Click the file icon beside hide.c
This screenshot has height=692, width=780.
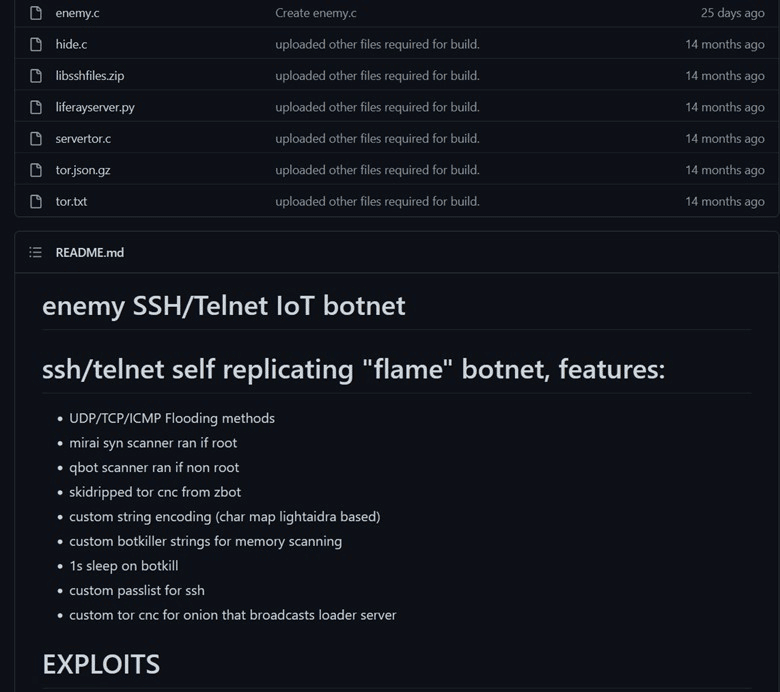(36, 44)
